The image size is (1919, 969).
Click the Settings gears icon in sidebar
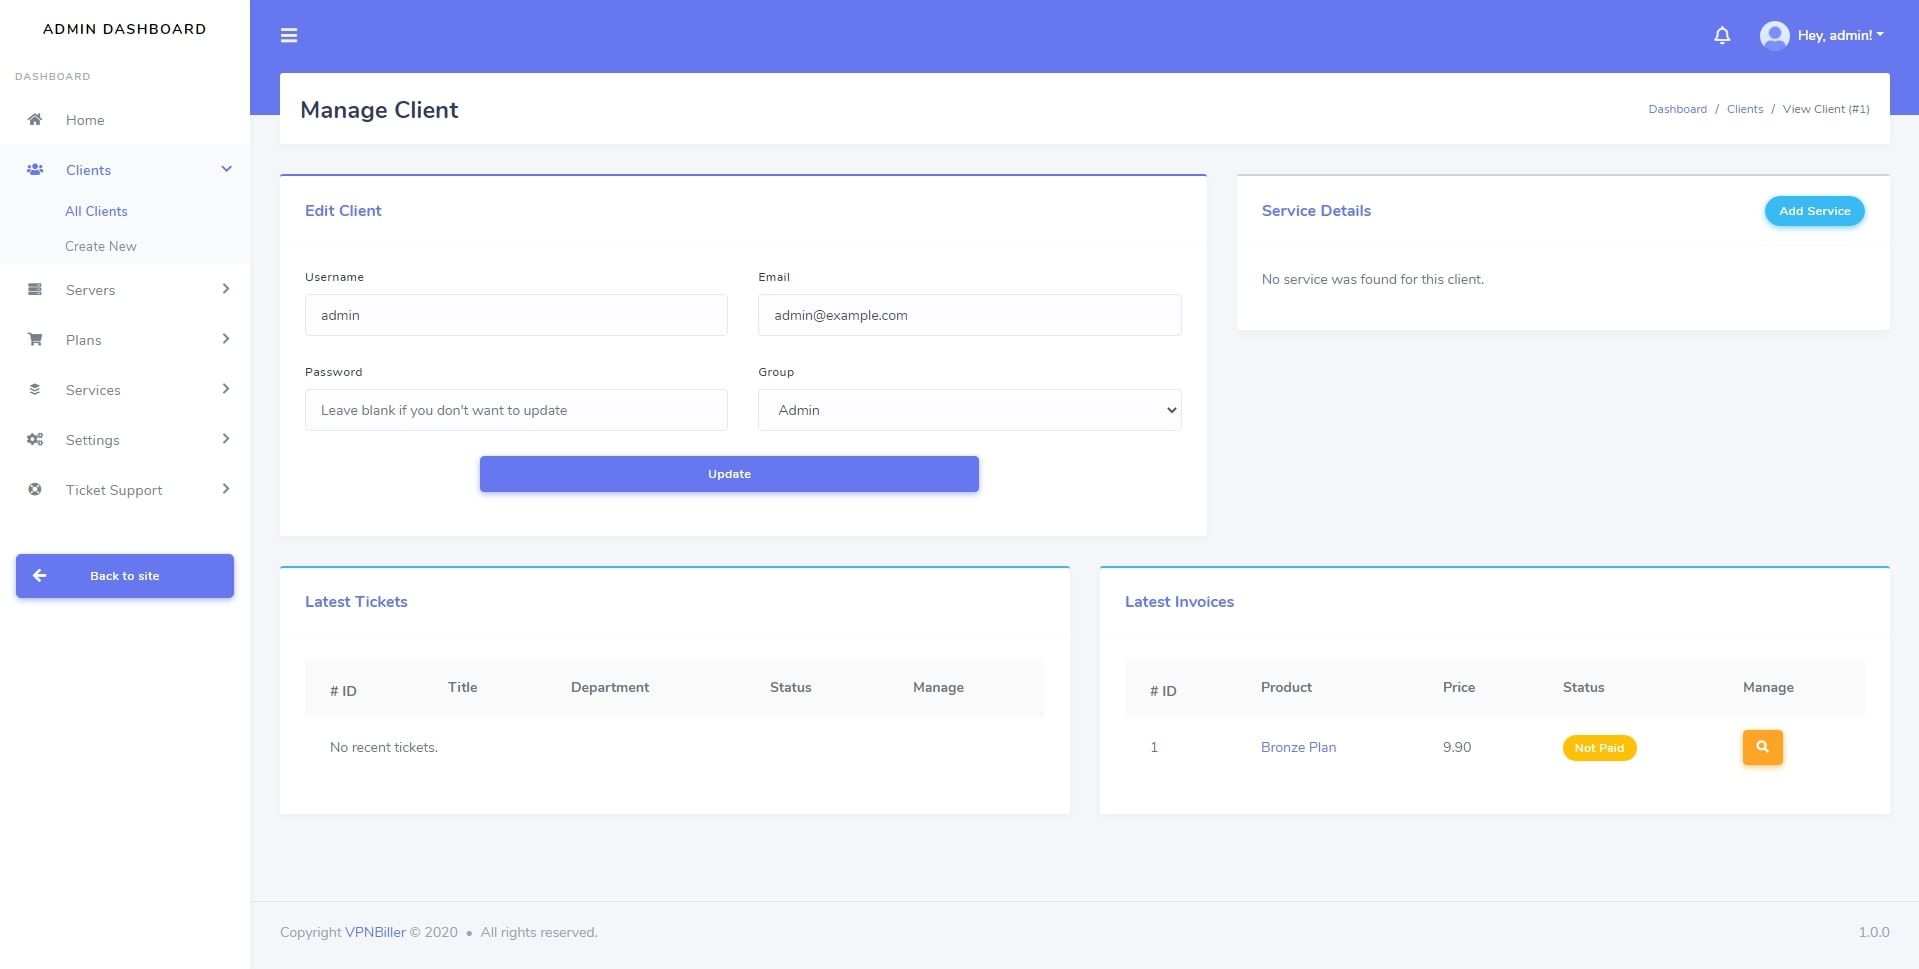[x=35, y=440]
